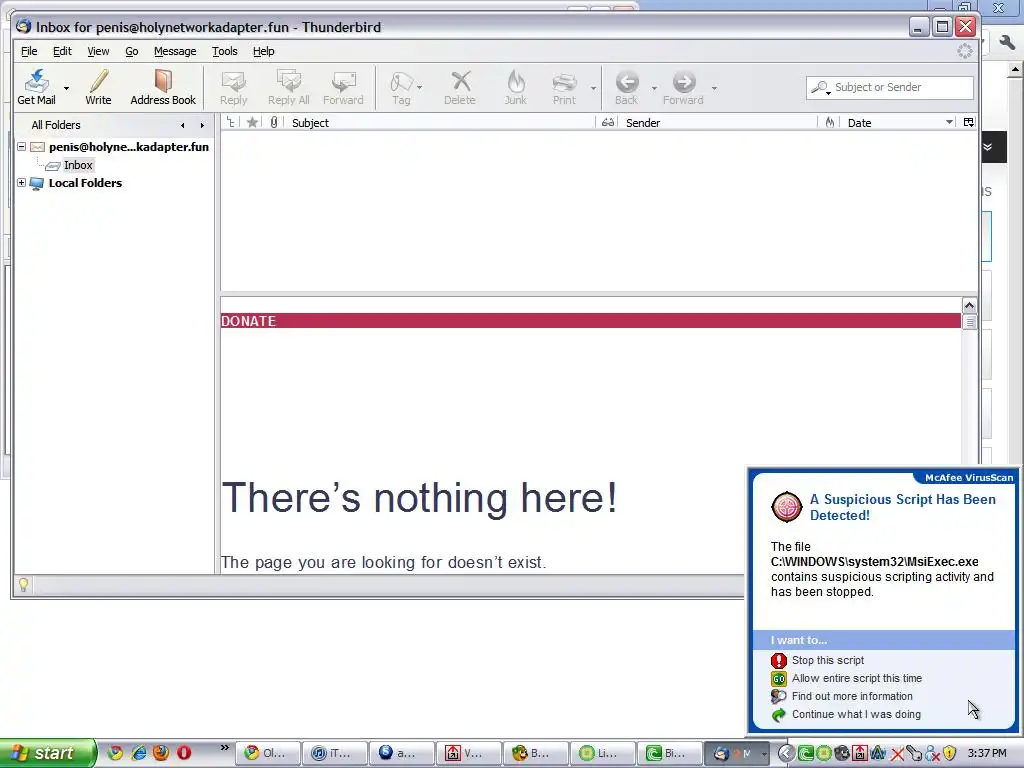Open the Get Mail dropdown arrow
The height and width of the screenshot is (768, 1024).
point(66,88)
